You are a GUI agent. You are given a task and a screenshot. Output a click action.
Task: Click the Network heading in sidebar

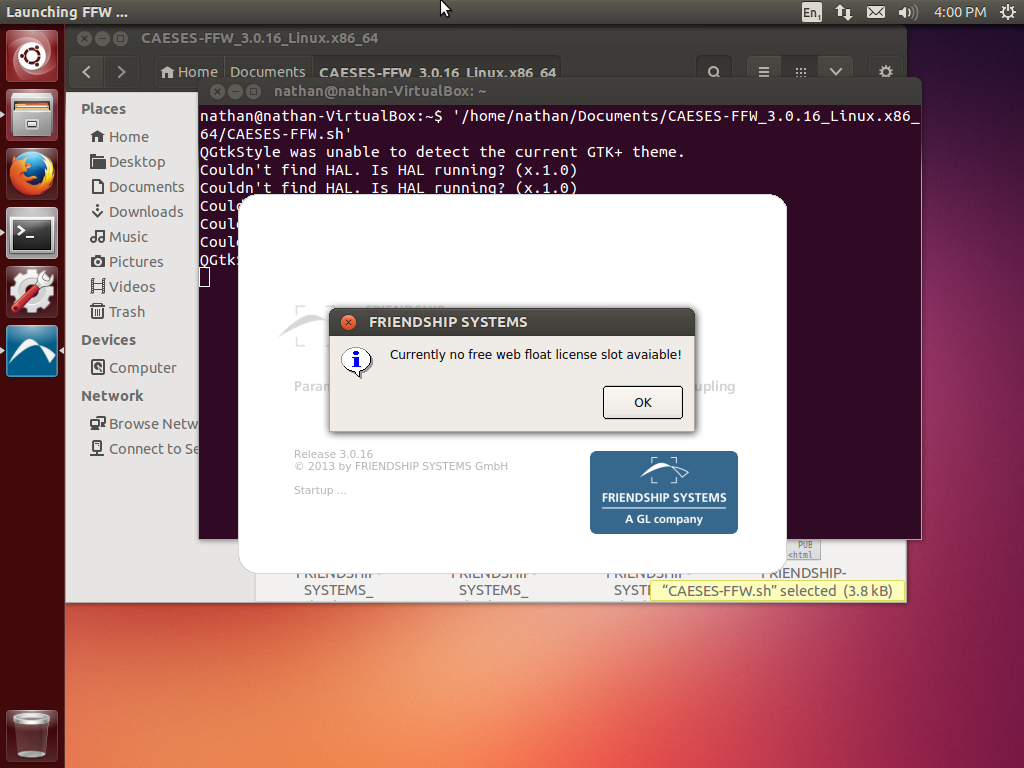coord(112,396)
